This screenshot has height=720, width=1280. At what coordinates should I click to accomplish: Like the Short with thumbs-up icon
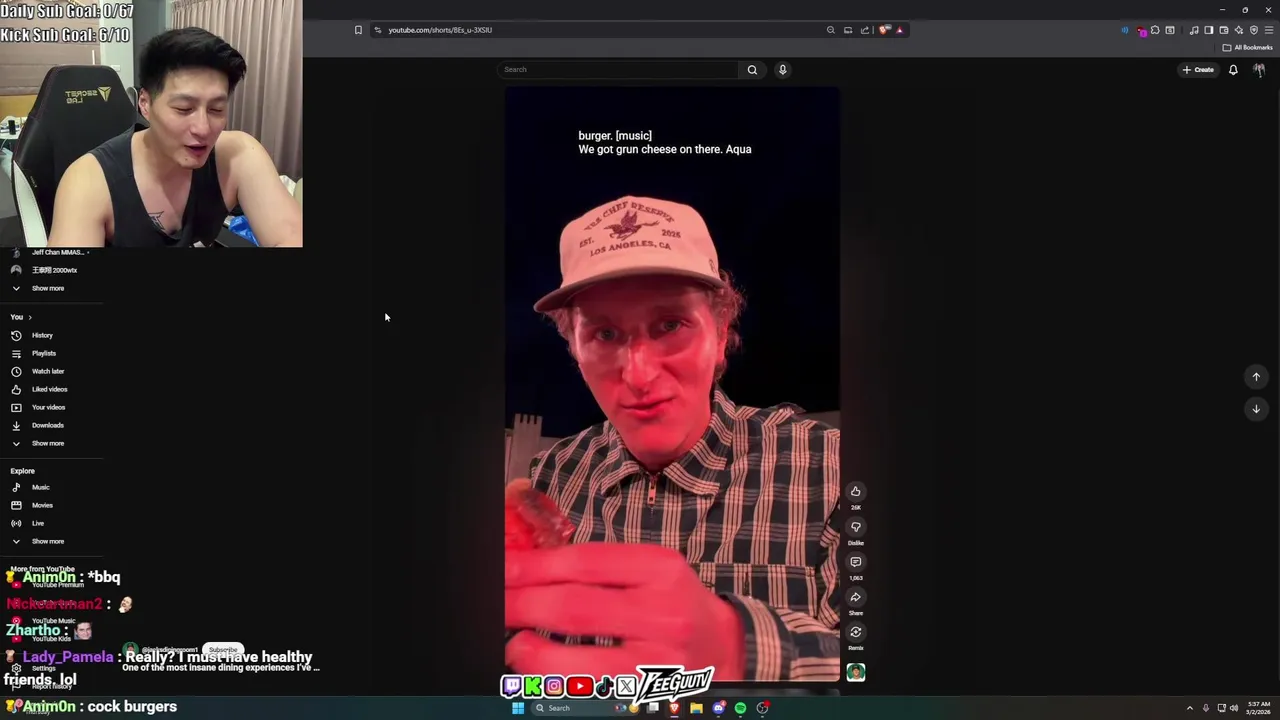(x=855, y=491)
